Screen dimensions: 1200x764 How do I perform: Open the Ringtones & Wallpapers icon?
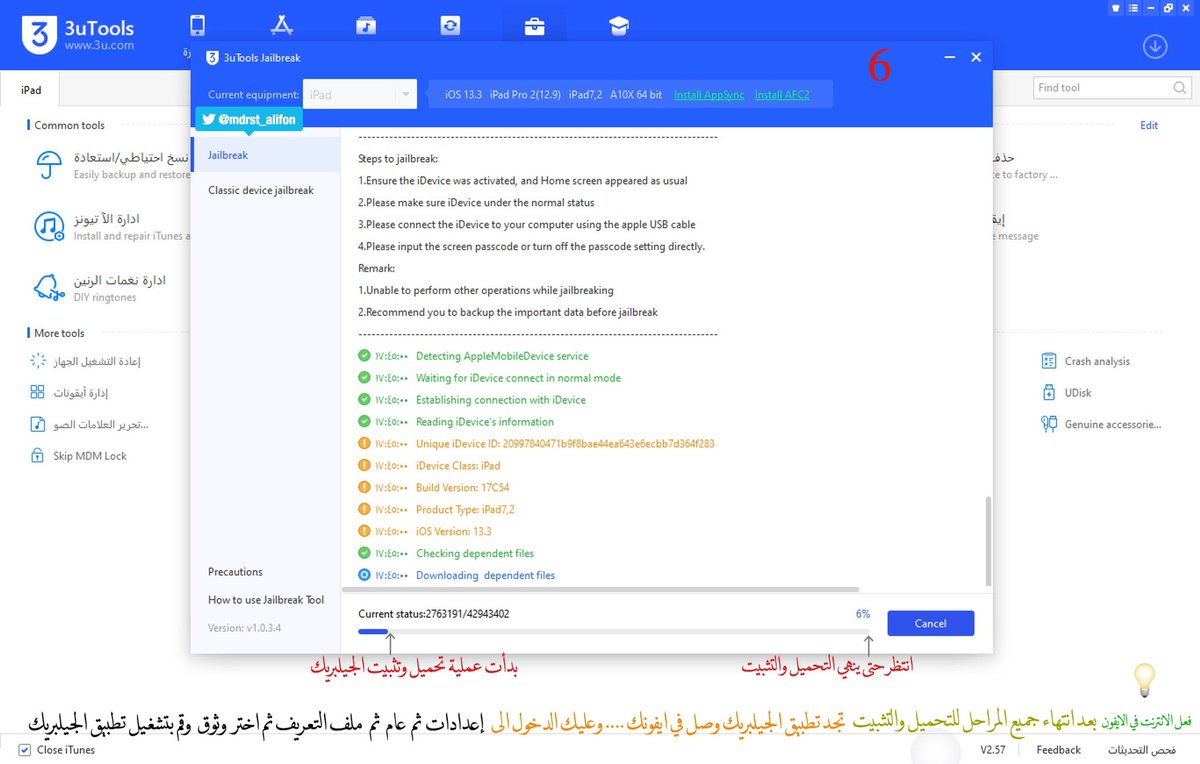[366, 26]
